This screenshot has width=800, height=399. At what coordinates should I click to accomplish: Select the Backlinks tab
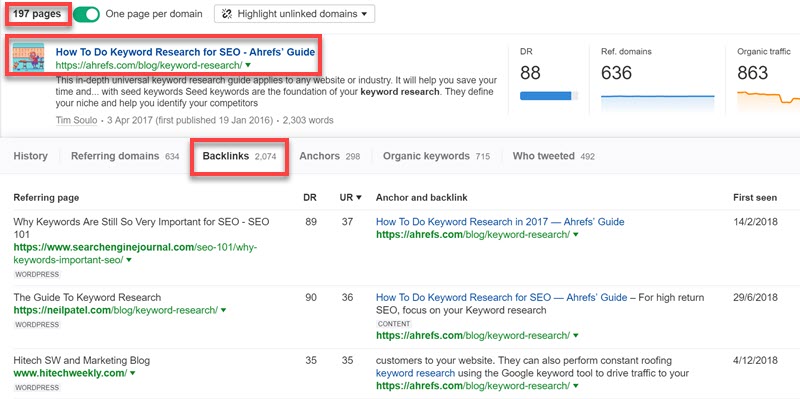pyautogui.click(x=239, y=157)
